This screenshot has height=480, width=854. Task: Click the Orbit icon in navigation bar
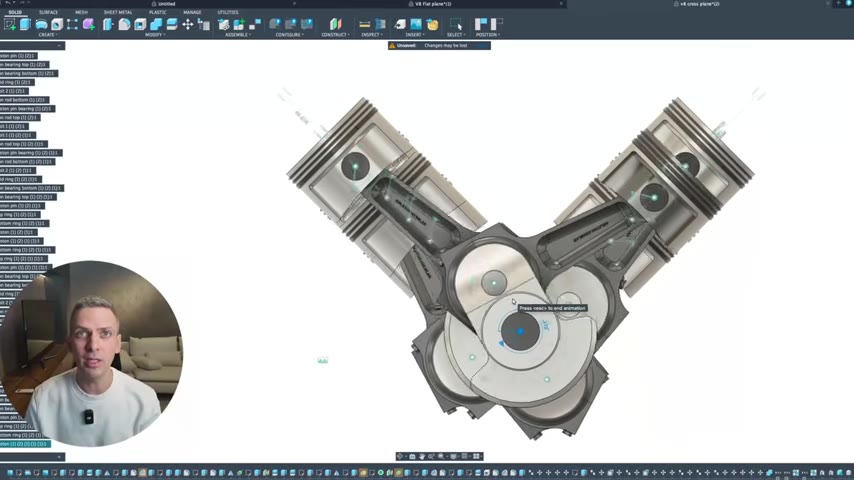(x=400, y=457)
